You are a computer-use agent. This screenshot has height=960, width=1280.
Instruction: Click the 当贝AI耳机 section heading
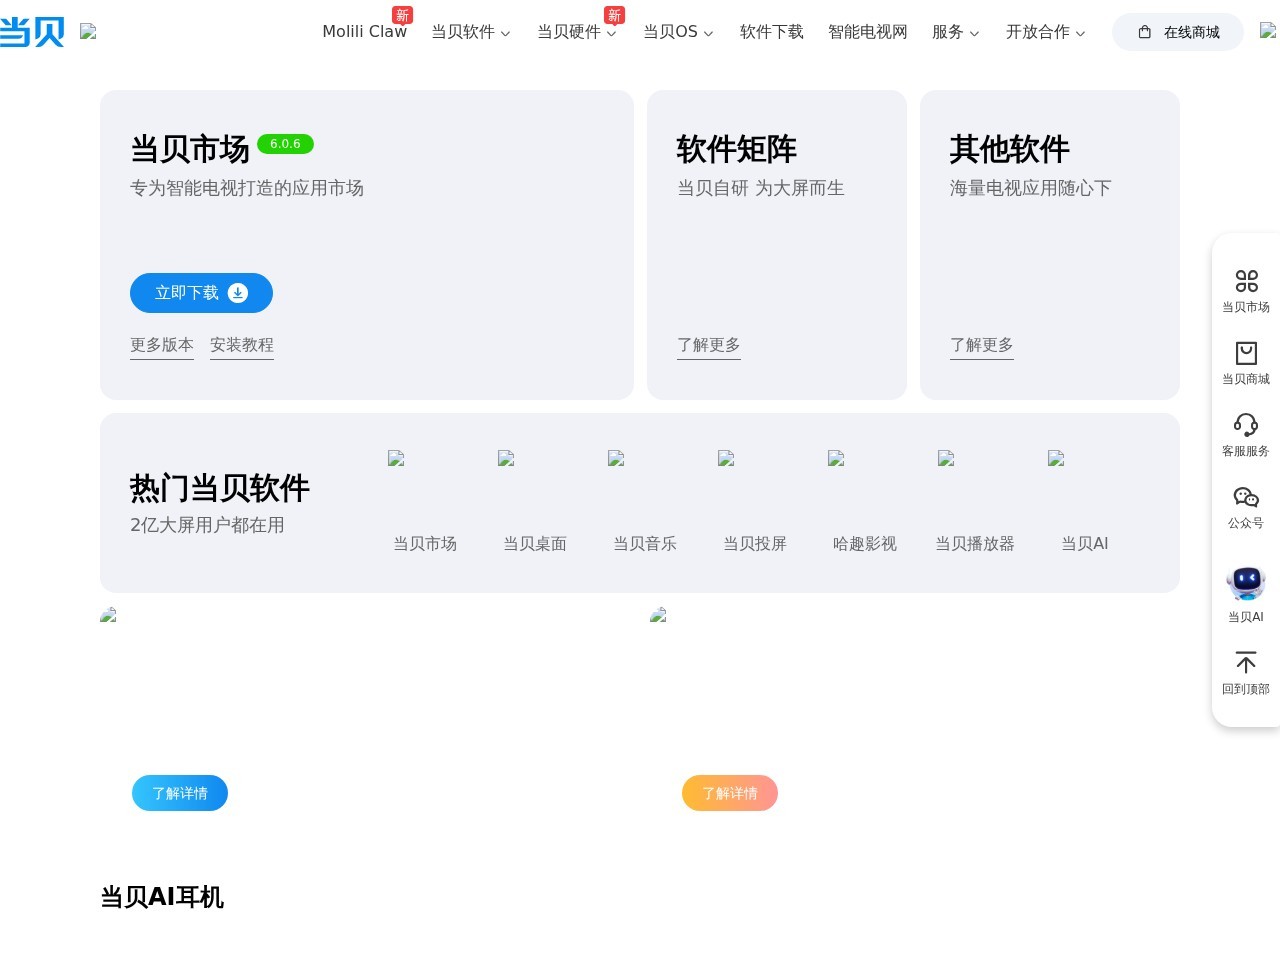[162, 897]
